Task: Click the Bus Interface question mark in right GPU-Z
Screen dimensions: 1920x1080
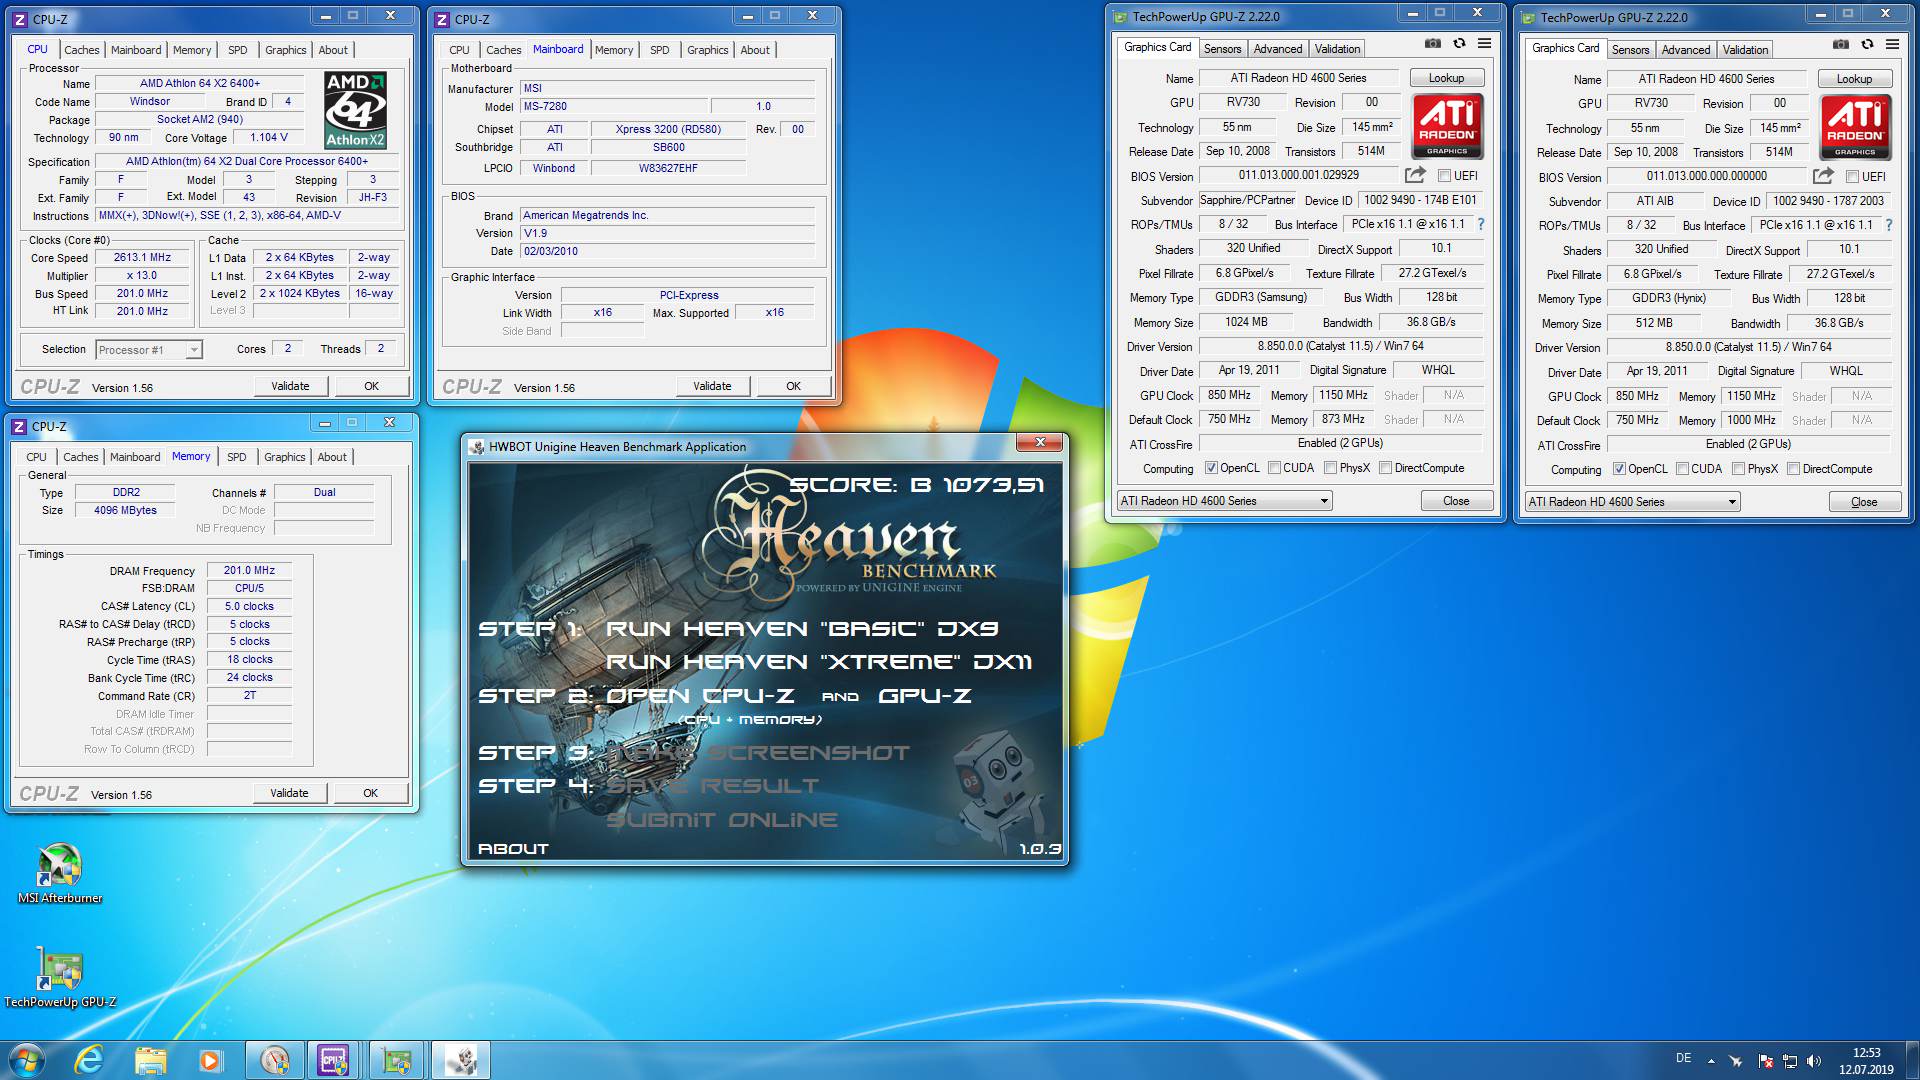Action: [x=1889, y=225]
